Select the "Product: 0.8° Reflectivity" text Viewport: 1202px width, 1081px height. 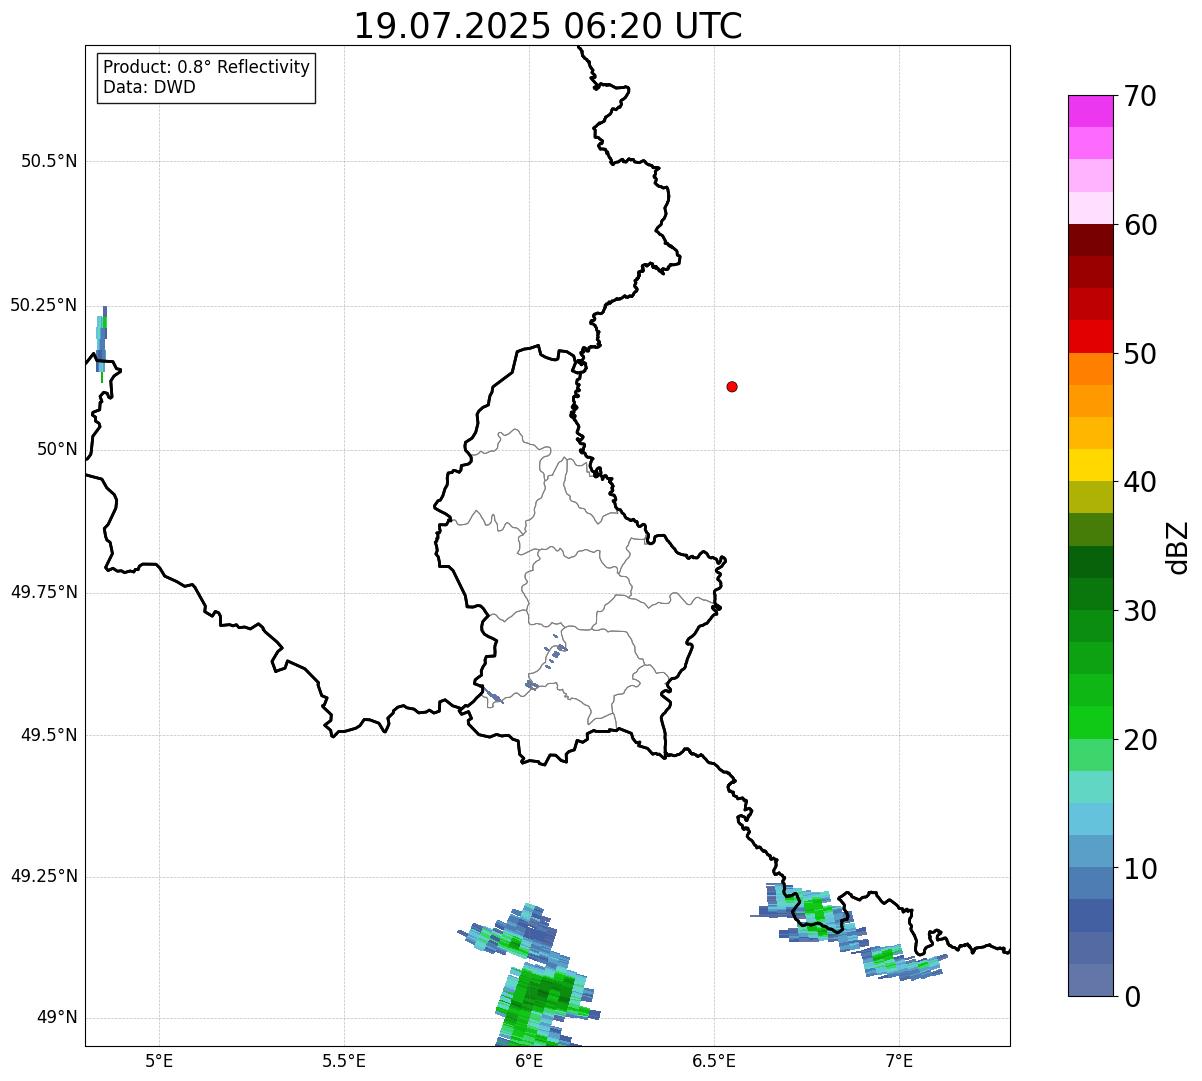[207, 67]
